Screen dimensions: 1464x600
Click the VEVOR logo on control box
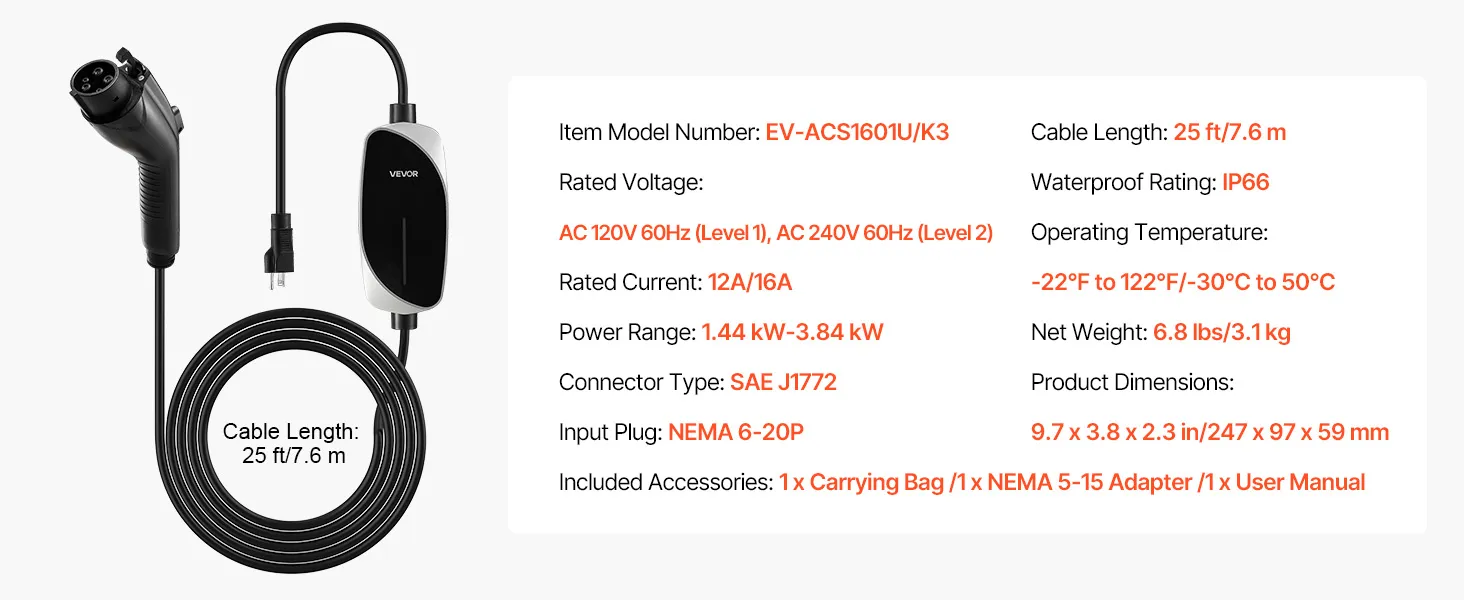[404, 174]
